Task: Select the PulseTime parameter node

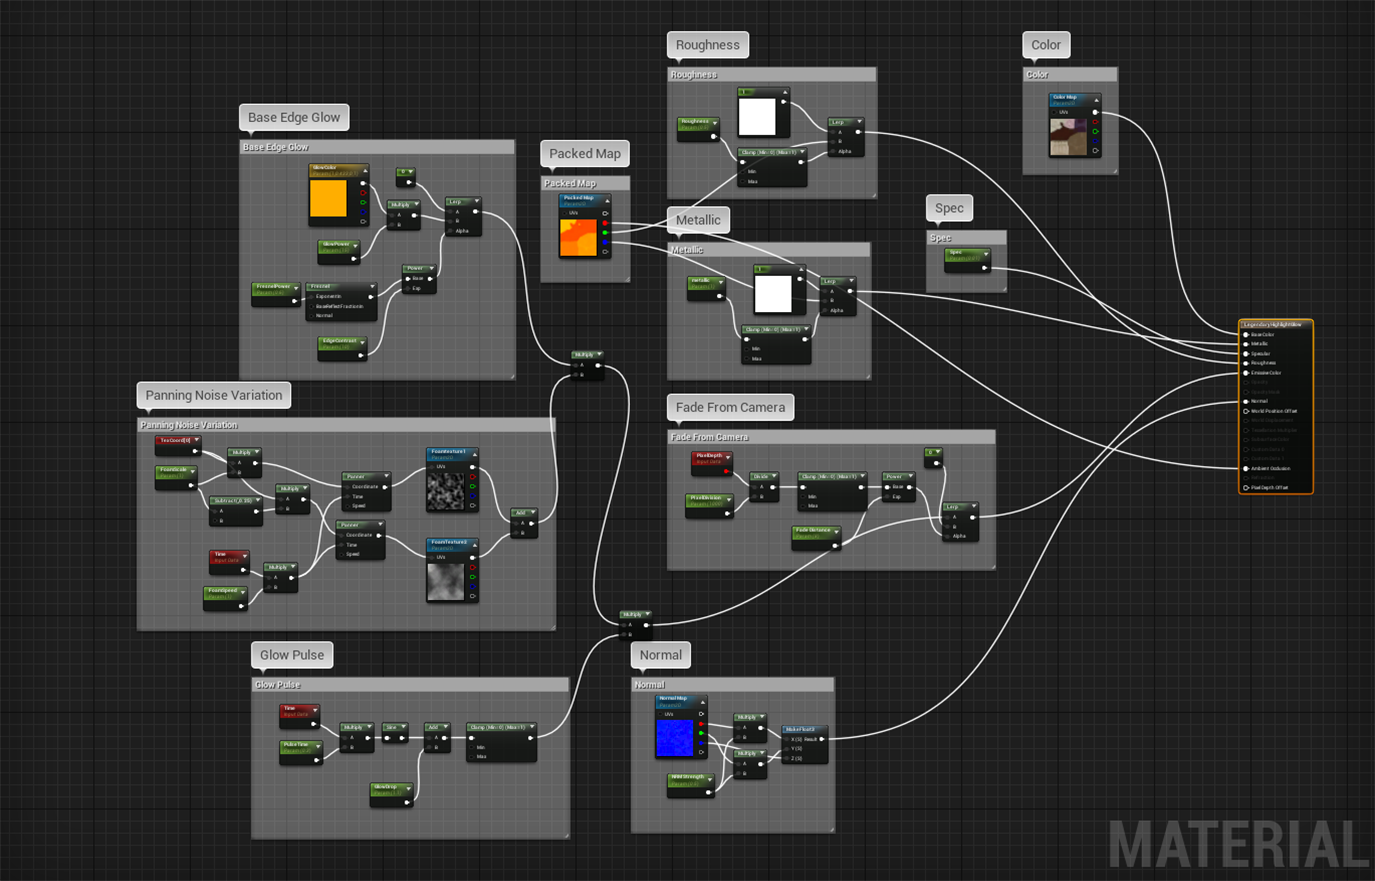Action: pos(301,752)
